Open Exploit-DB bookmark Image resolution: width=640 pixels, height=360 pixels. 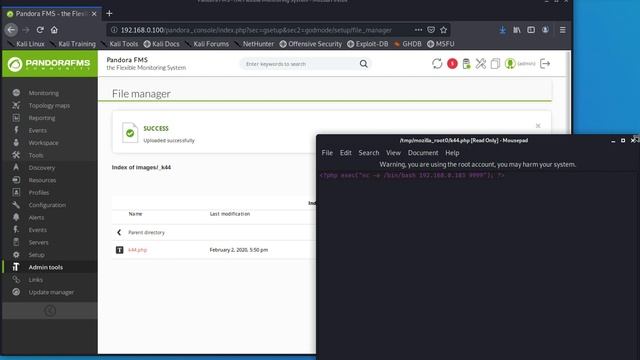click(x=368, y=44)
